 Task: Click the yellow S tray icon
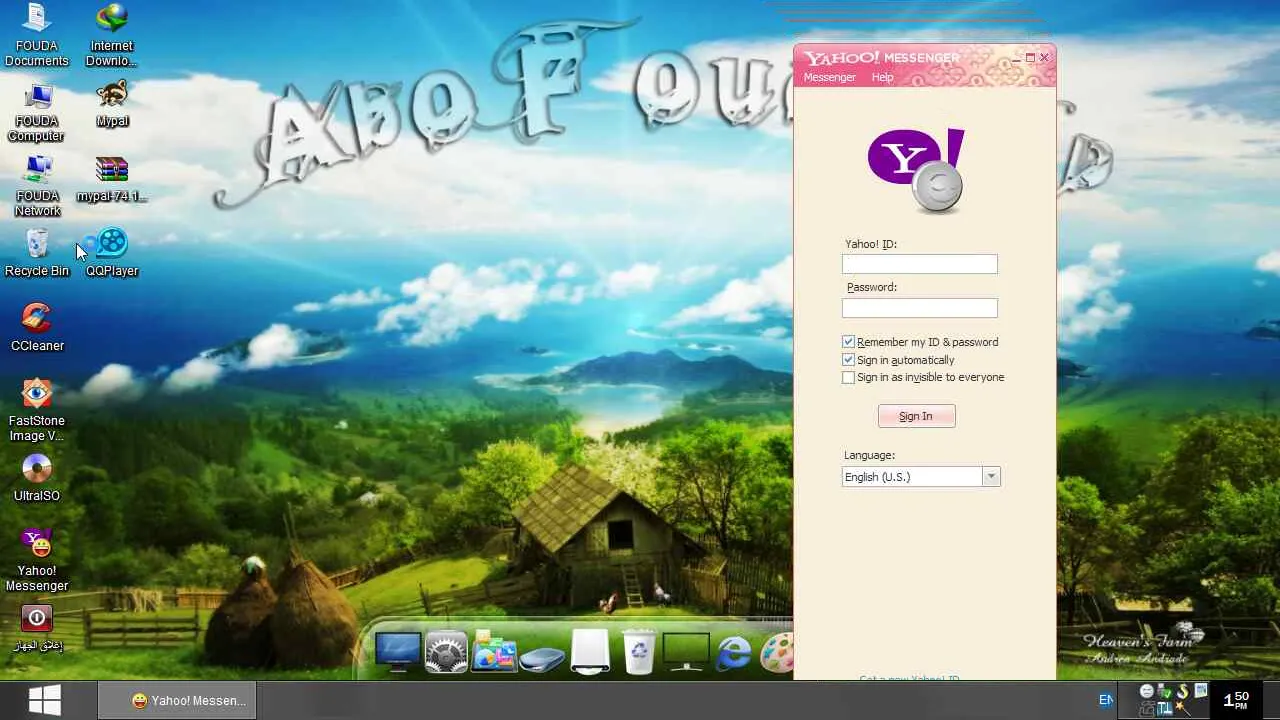click(x=1183, y=692)
